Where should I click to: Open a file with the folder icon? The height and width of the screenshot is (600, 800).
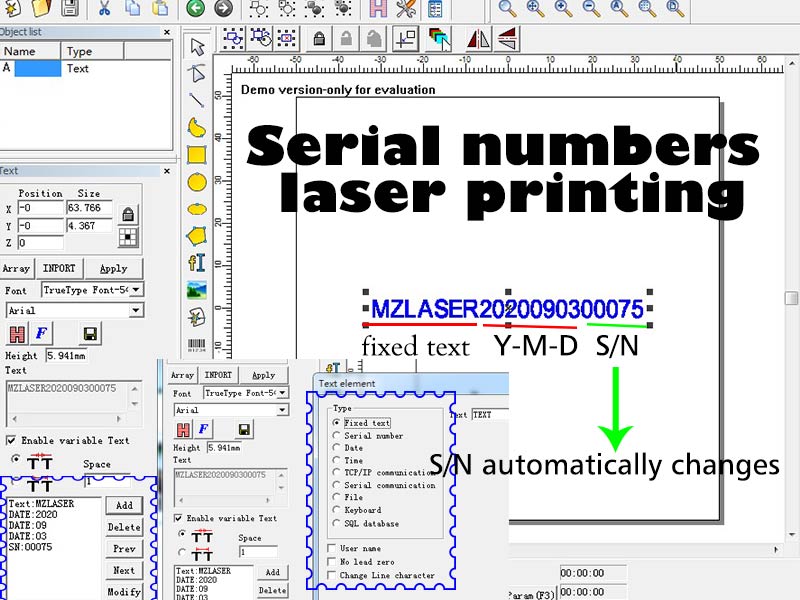coord(42,8)
